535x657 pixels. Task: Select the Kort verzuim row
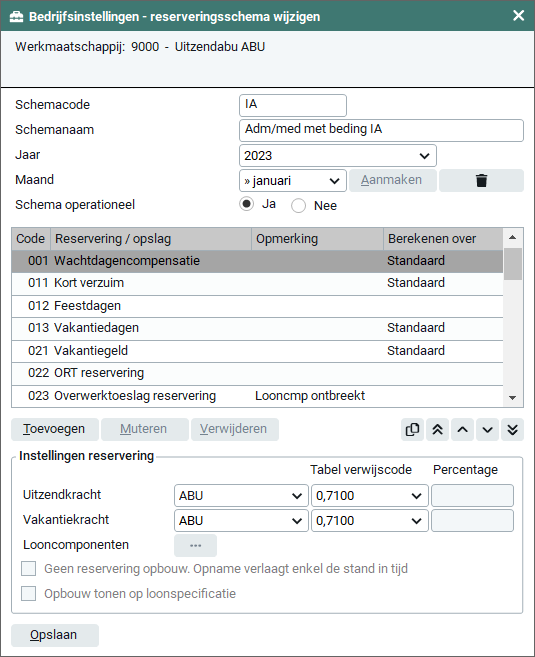point(257,283)
